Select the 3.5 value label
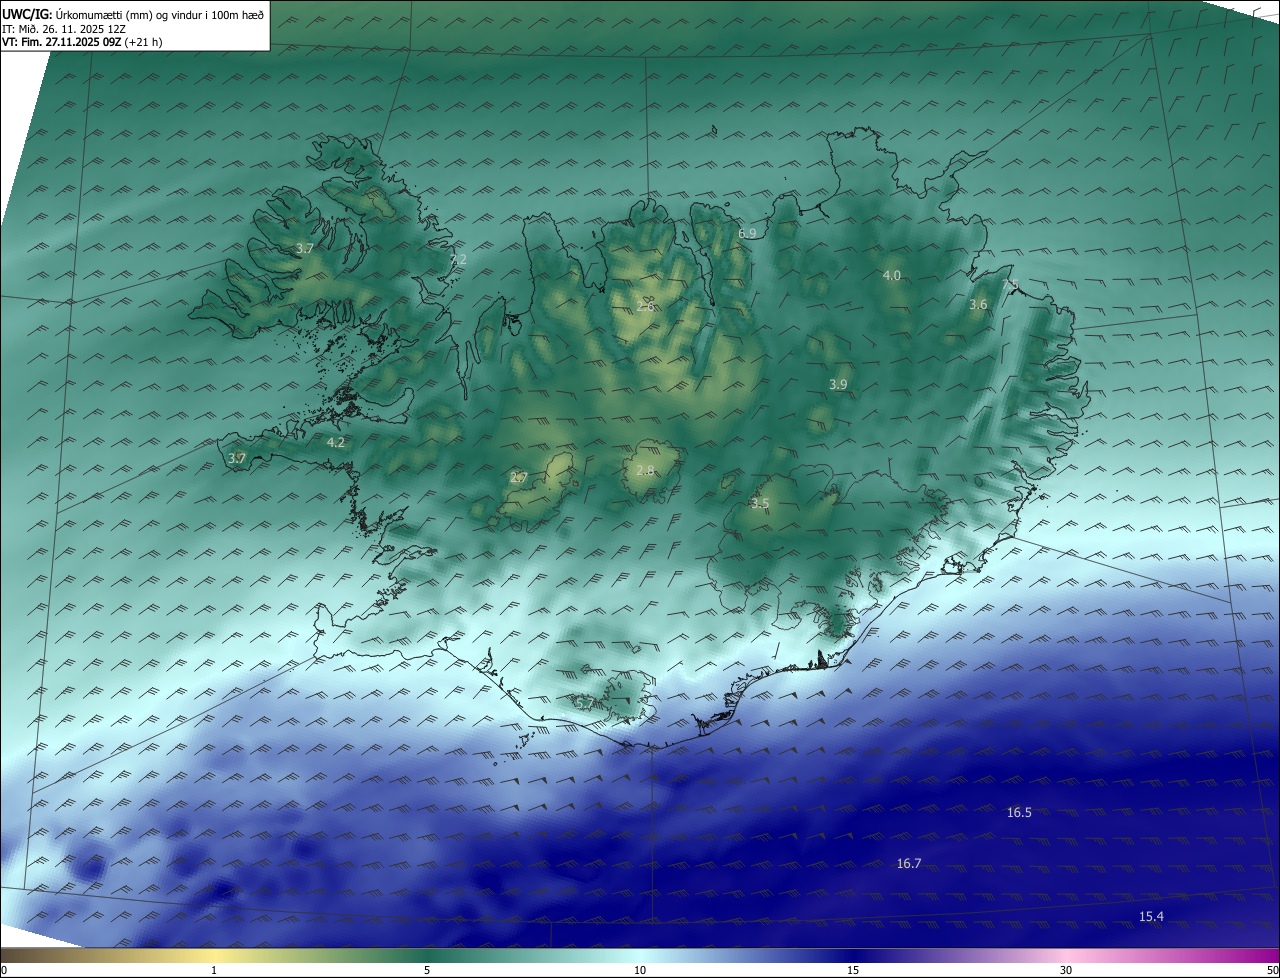 click(760, 503)
